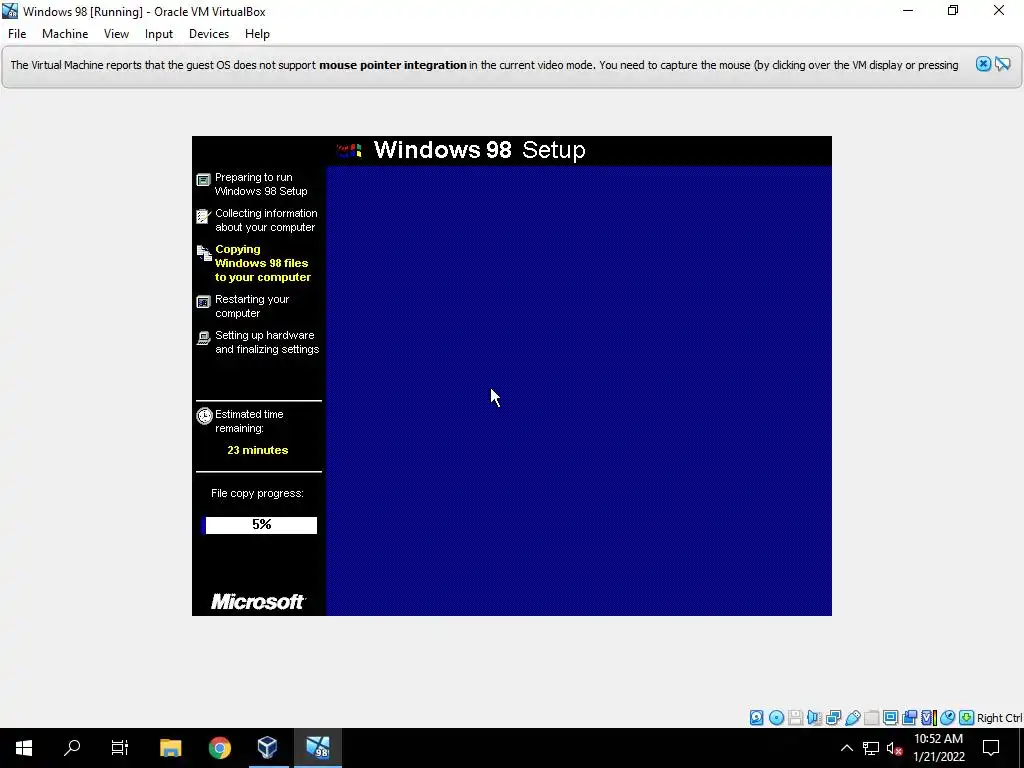Click the muted volume tray icon

pyautogui.click(x=894, y=748)
